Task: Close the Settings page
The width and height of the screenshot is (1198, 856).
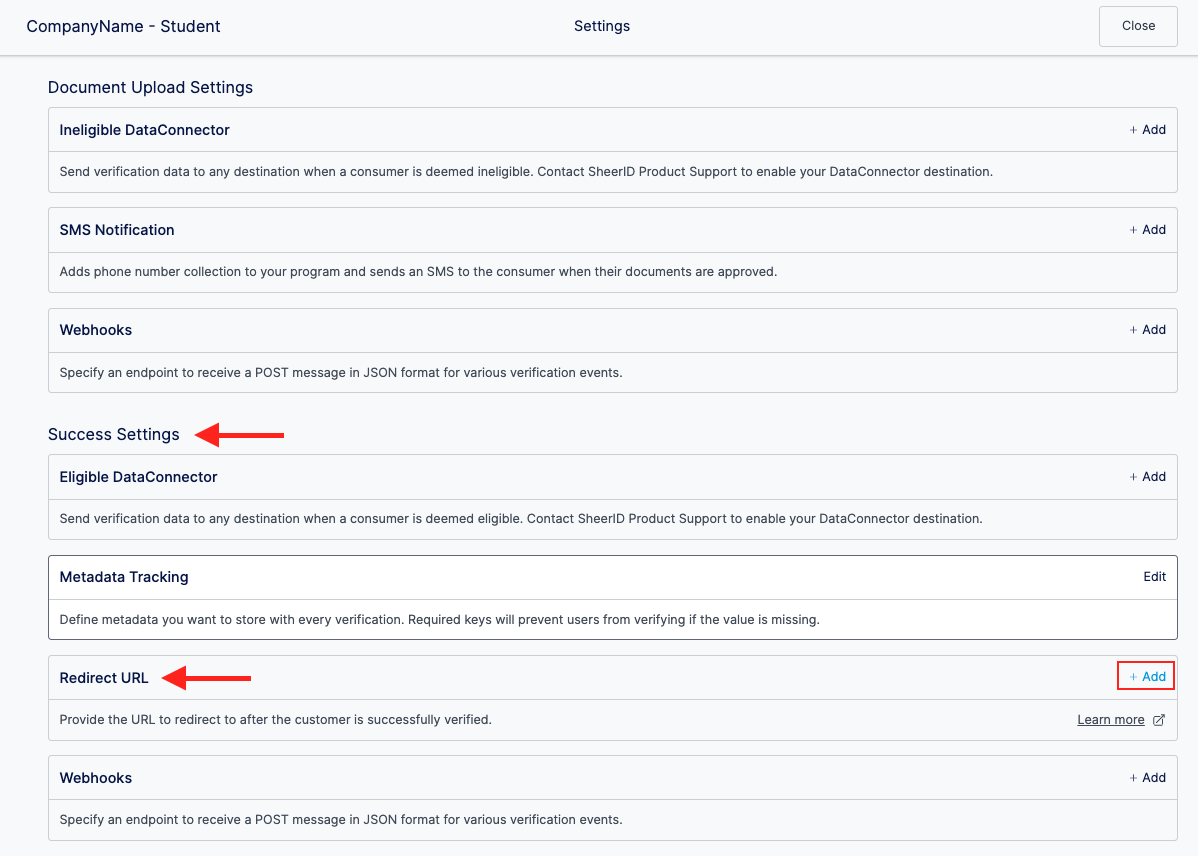Action: tap(1138, 26)
